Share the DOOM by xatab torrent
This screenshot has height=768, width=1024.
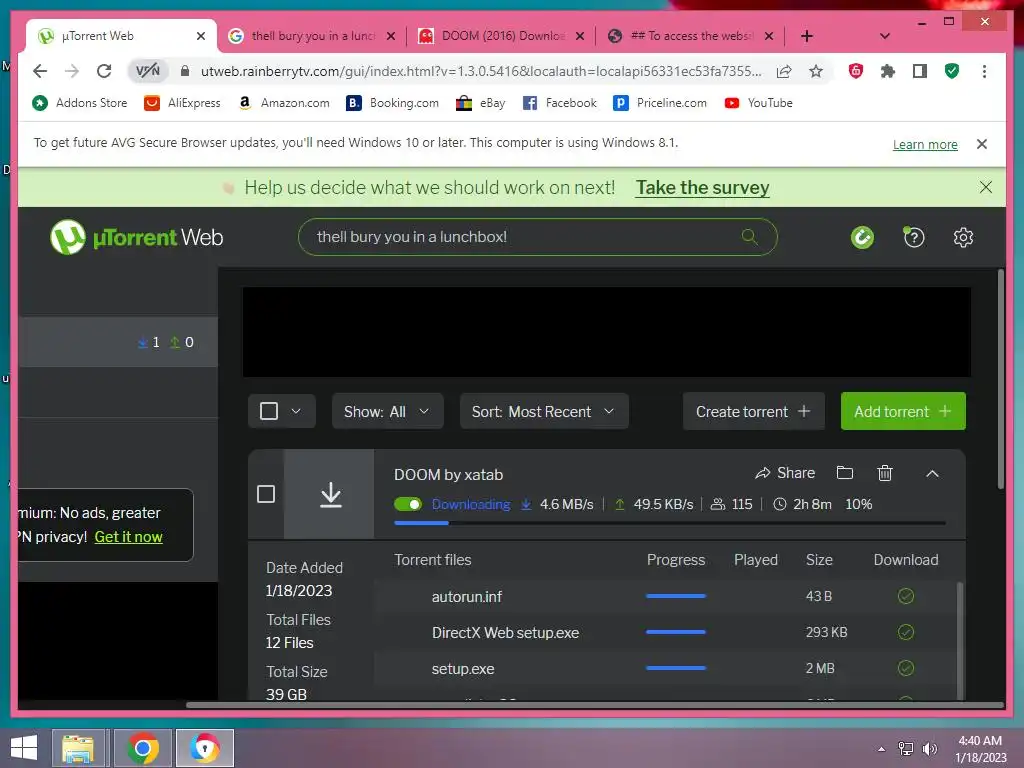pos(785,473)
